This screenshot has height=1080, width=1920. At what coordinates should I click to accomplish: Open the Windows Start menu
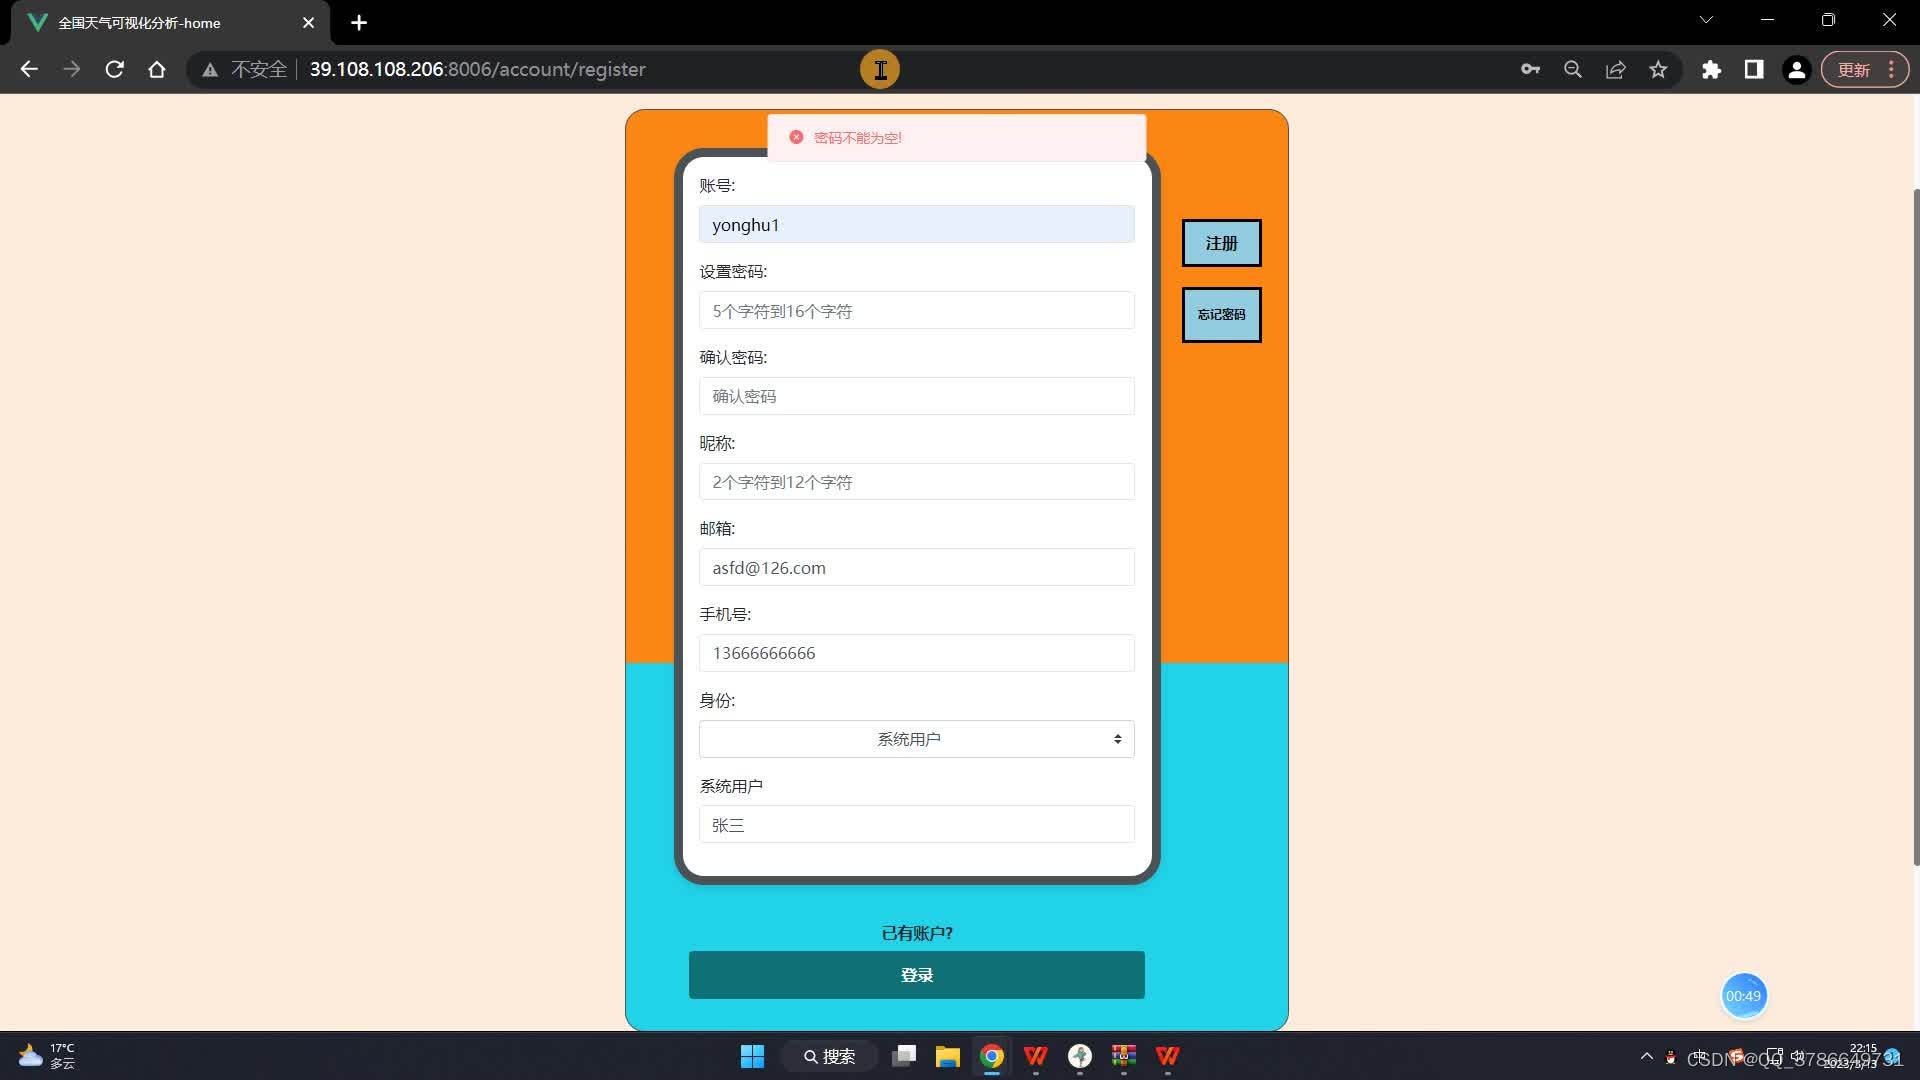click(752, 1056)
